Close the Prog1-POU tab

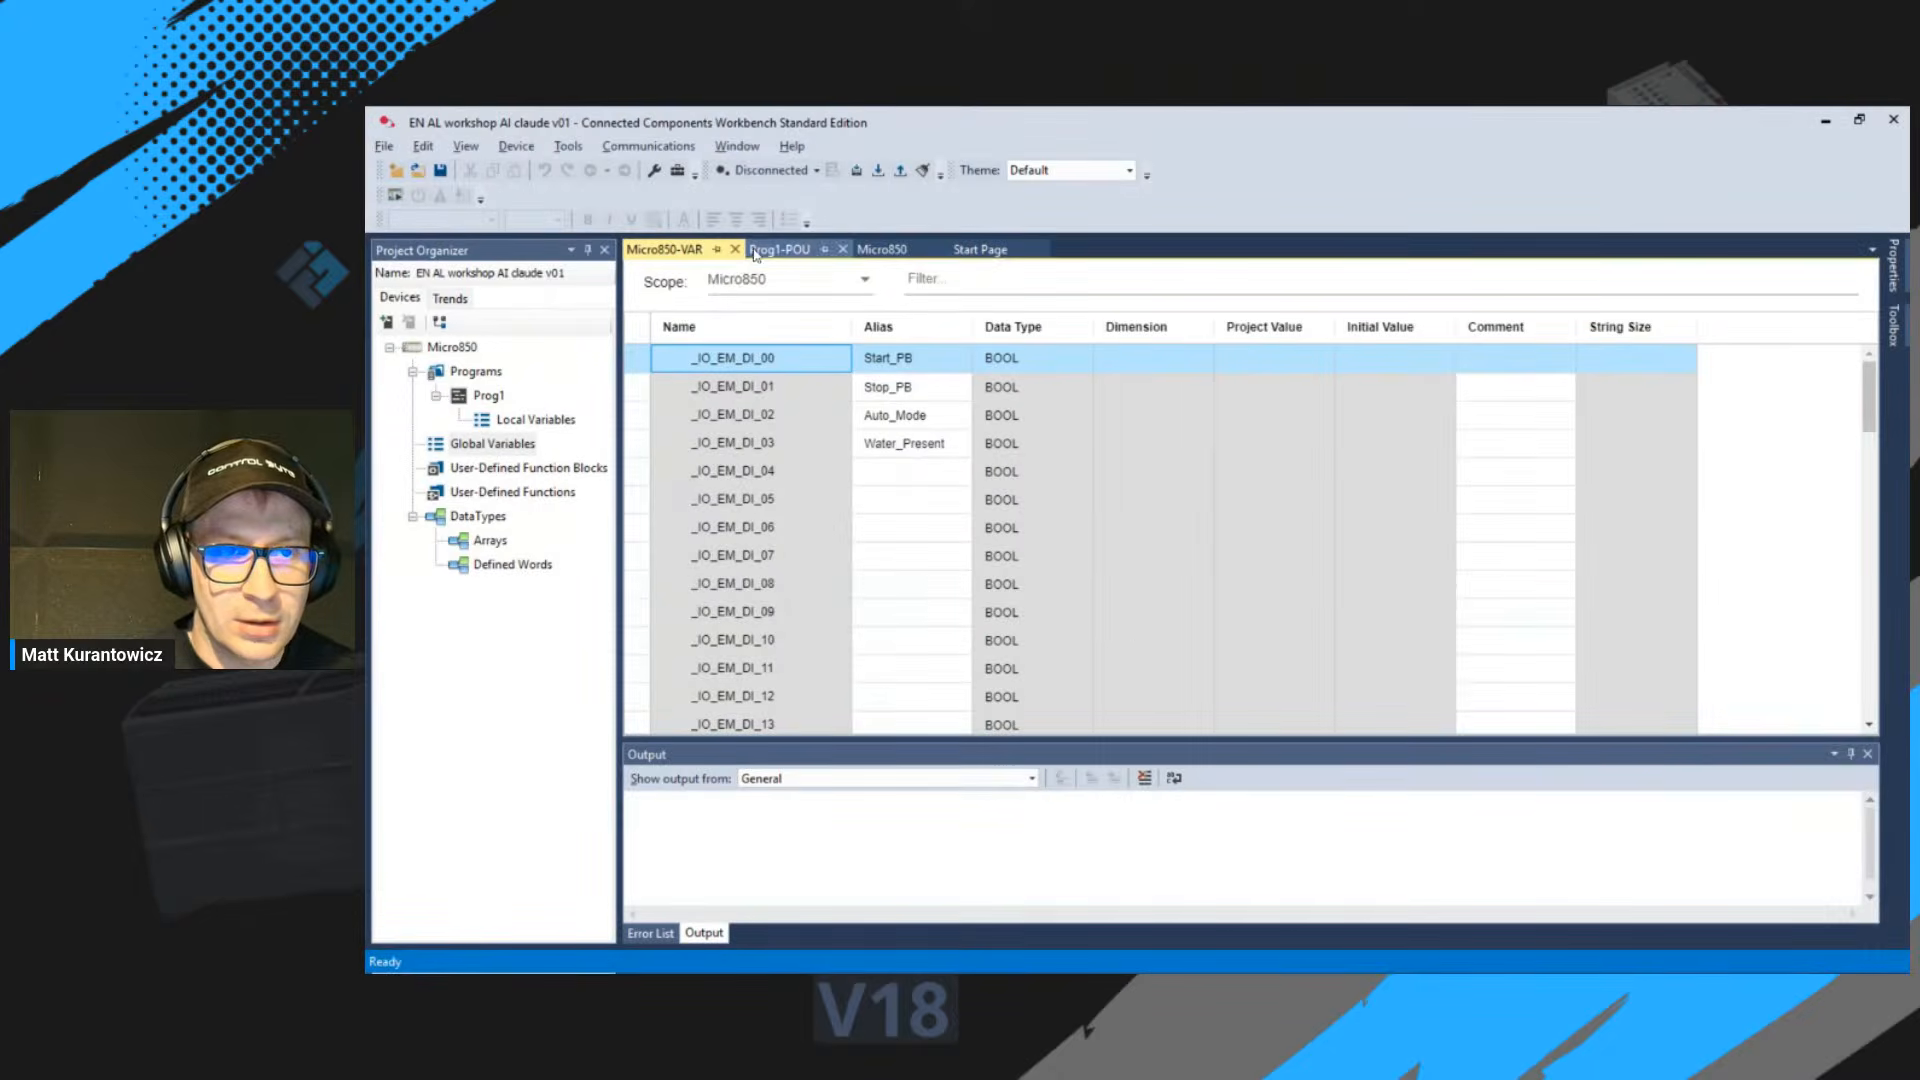coord(843,249)
